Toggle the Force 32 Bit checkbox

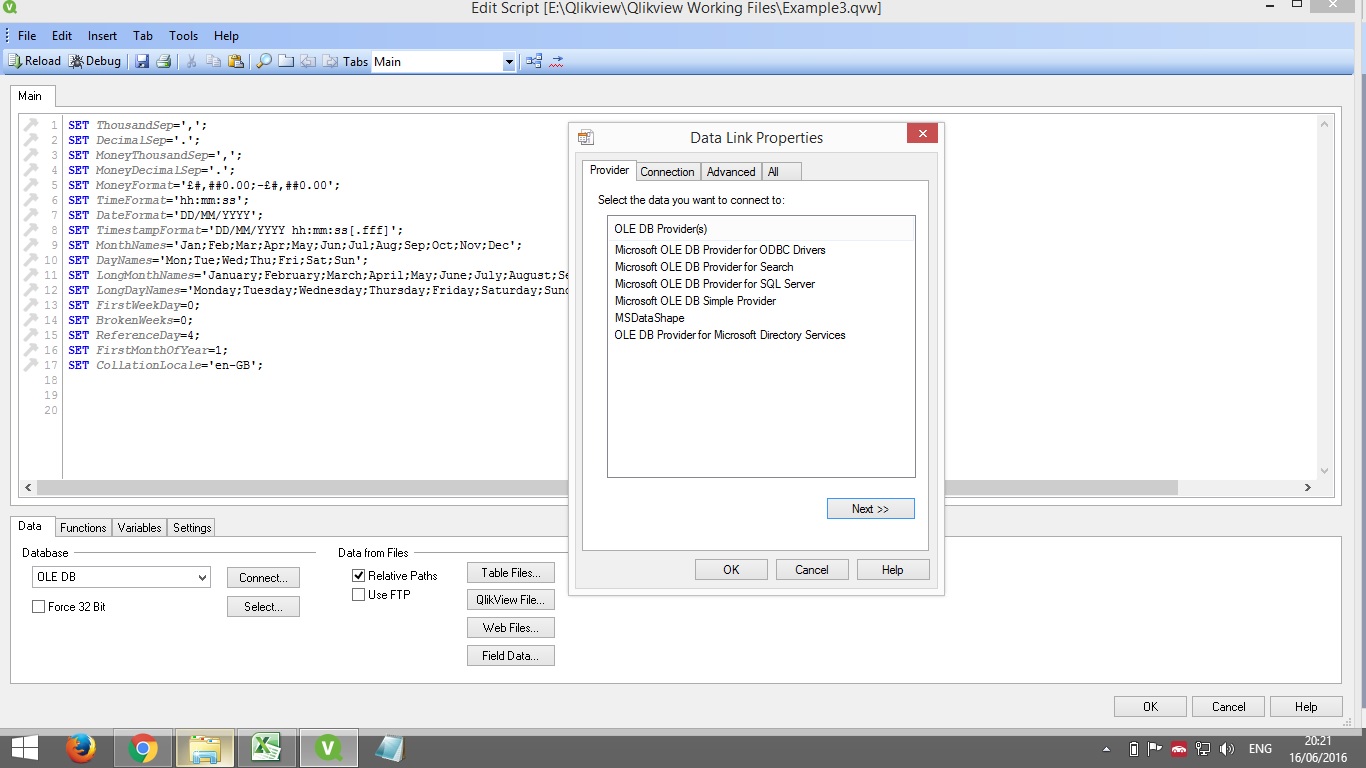pos(39,607)
